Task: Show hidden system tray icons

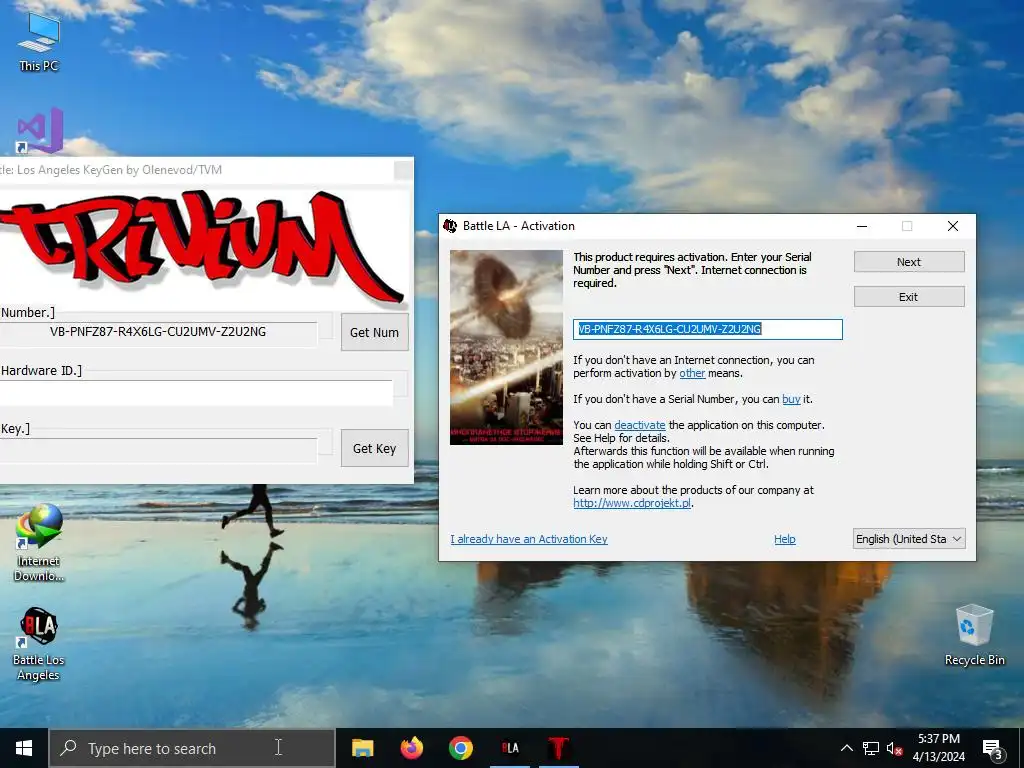Action: (x=846, y=748)
